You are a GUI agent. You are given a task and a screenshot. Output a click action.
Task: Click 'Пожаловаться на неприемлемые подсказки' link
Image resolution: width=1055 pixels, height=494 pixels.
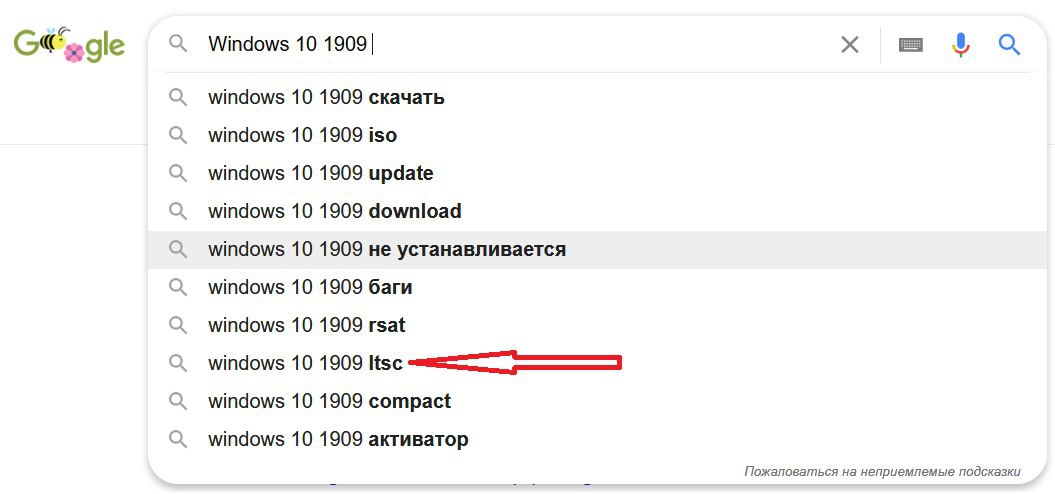[x=882, y=472]
